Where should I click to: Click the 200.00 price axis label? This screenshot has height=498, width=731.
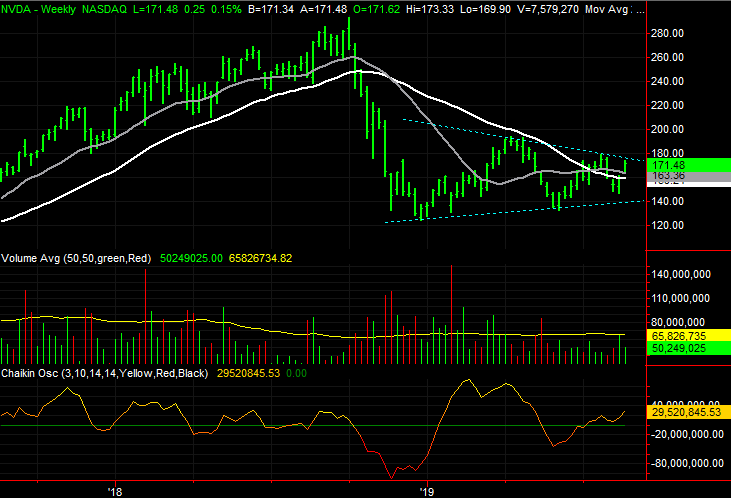[667, 129]
